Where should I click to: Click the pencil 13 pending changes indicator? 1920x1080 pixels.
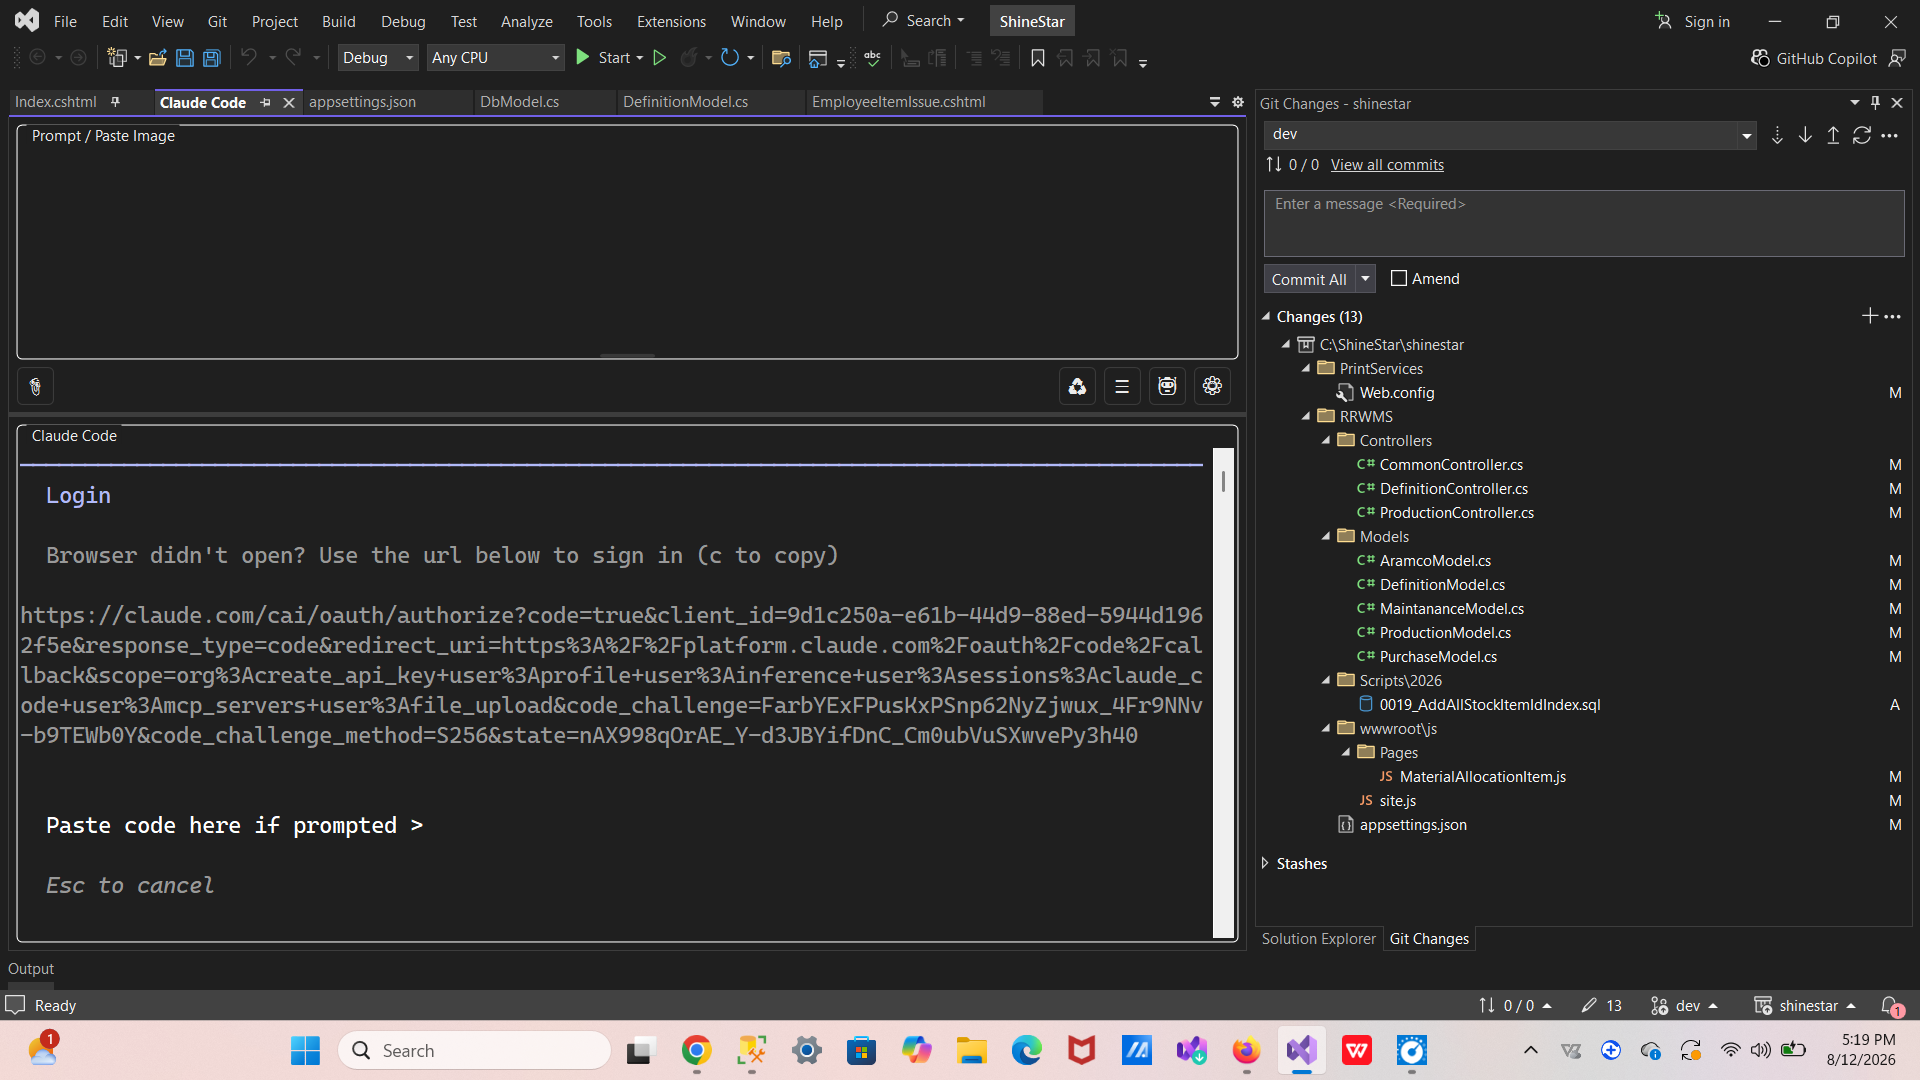pyautogui.click(x=1601, y=1006)
